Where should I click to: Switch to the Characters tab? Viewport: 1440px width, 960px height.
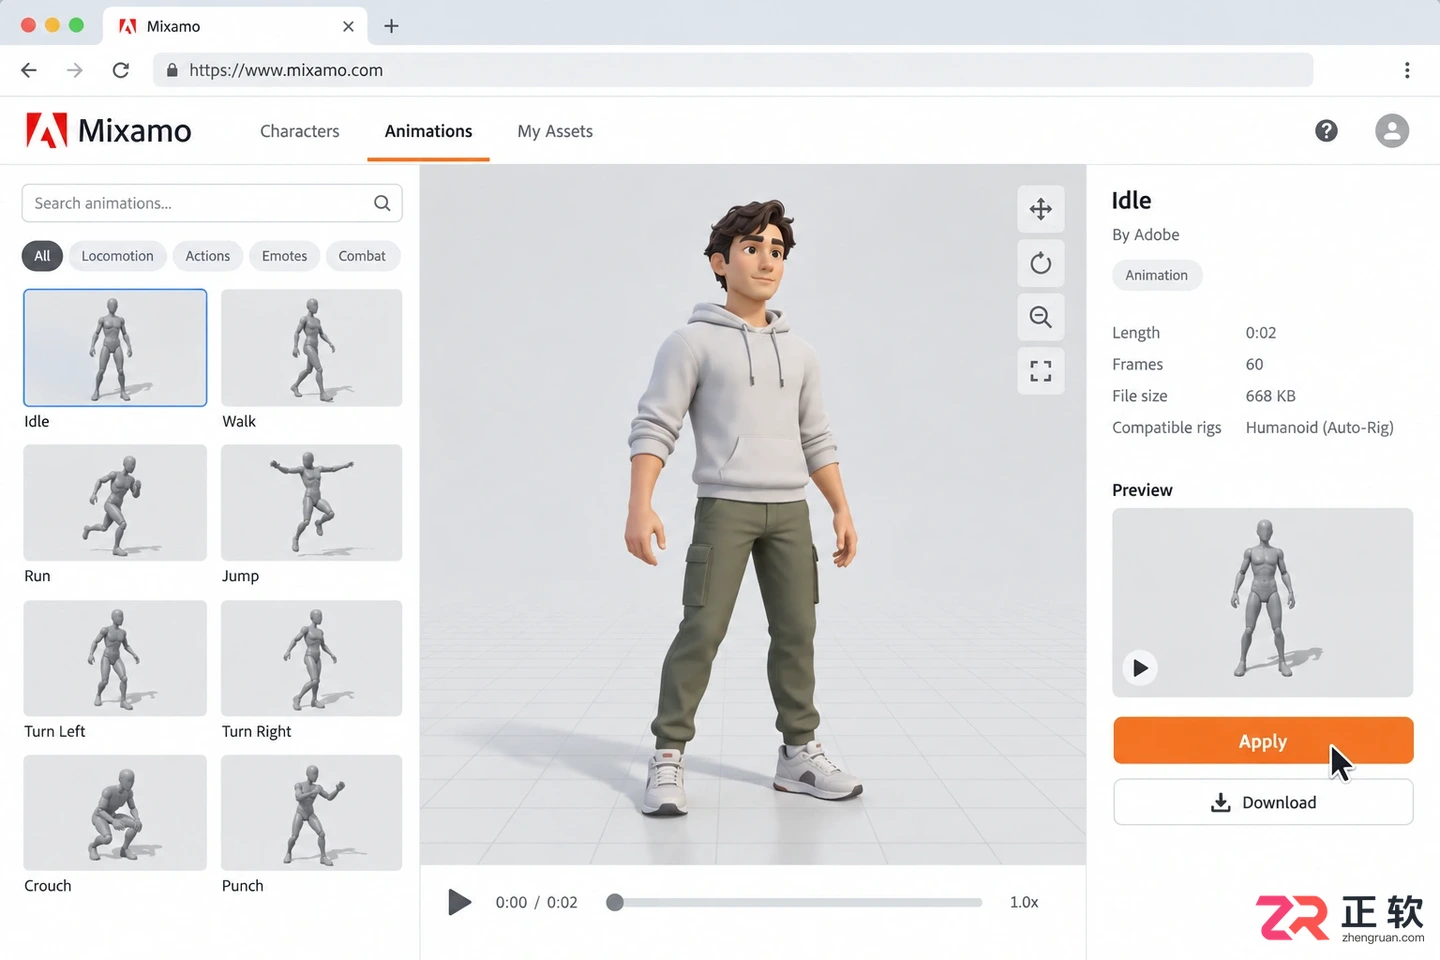pyautogui.click(x=300, y=131)
